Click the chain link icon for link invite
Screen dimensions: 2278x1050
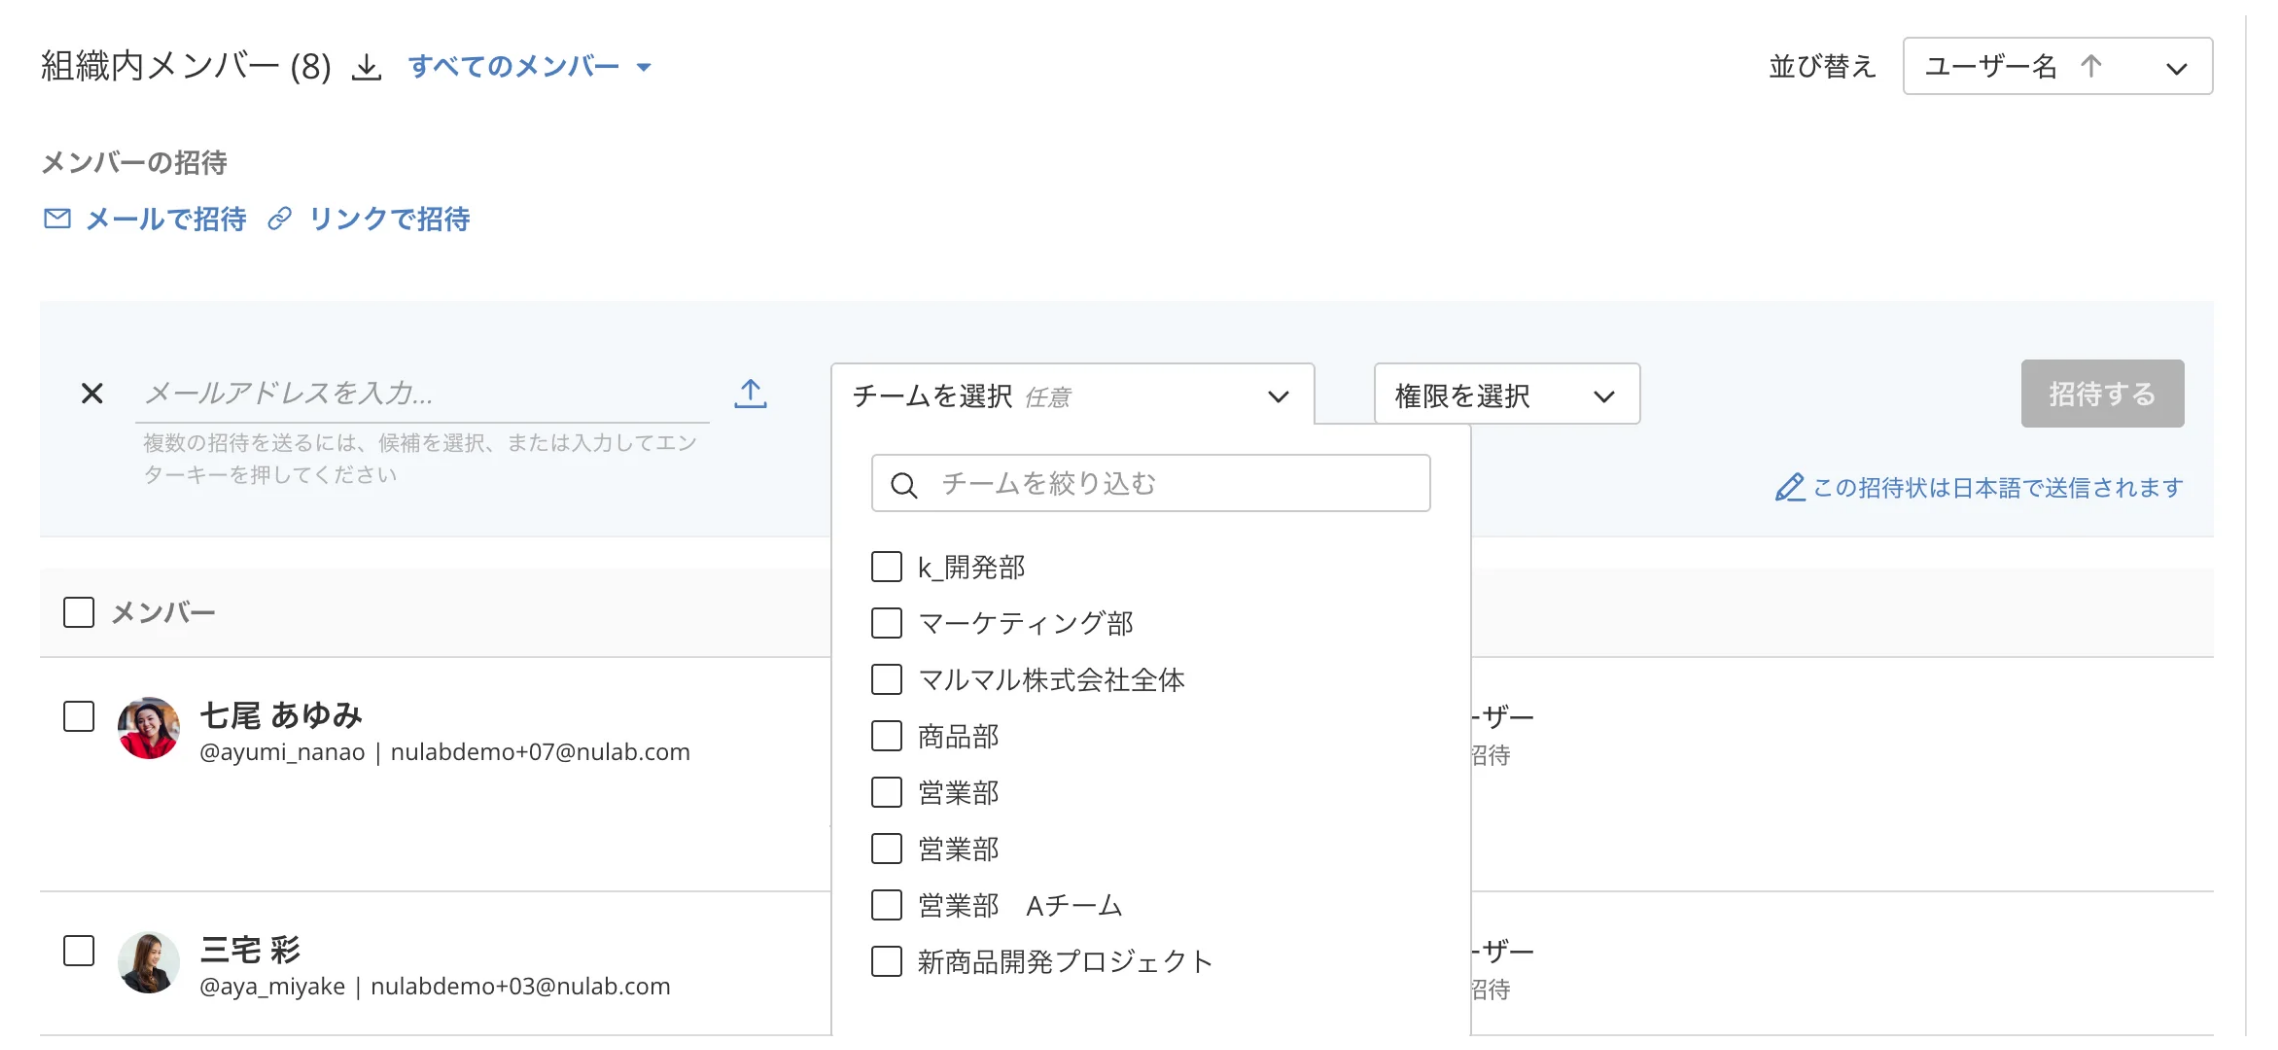(280, 218)
